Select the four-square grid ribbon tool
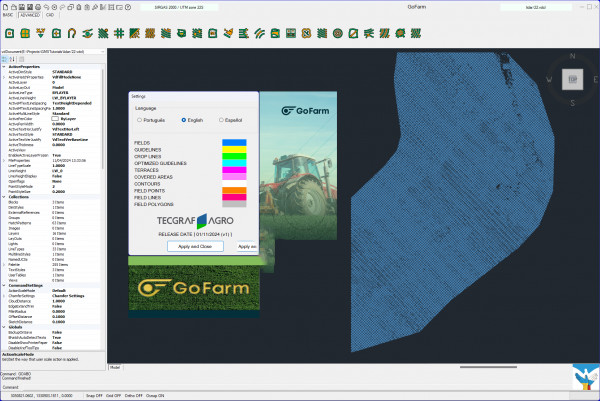600x401 pixels. pyautogui.click(x=25, y=33)
